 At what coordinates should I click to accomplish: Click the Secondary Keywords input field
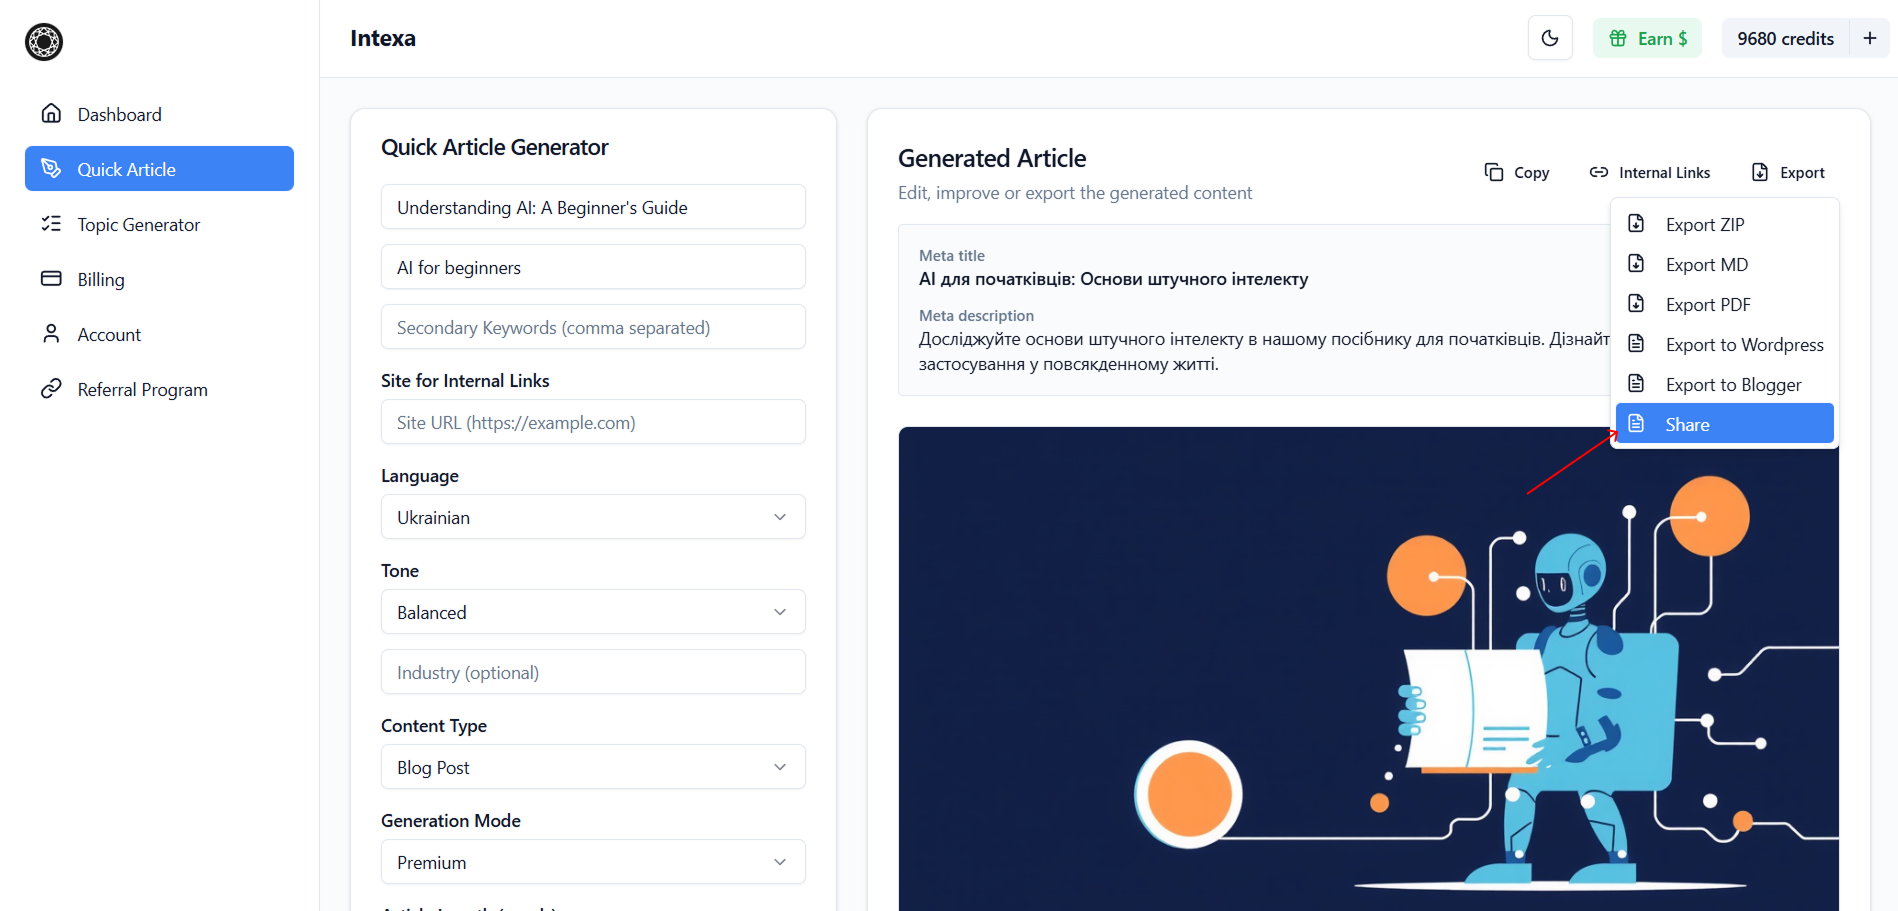tap(593, 327)
